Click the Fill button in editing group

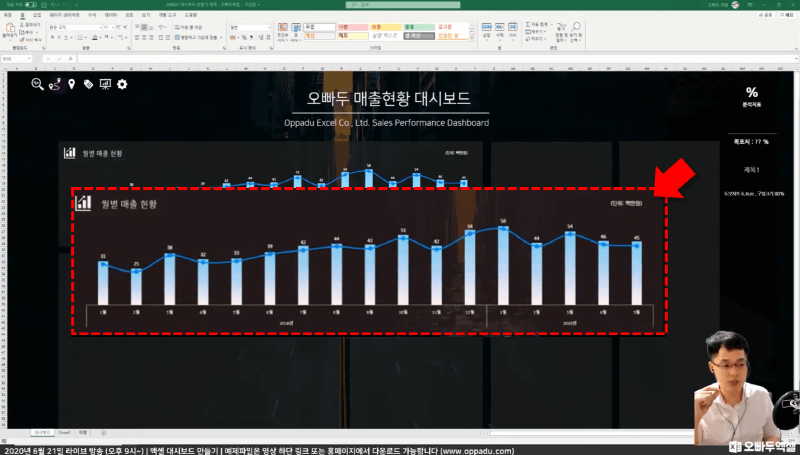pos(535,32)
